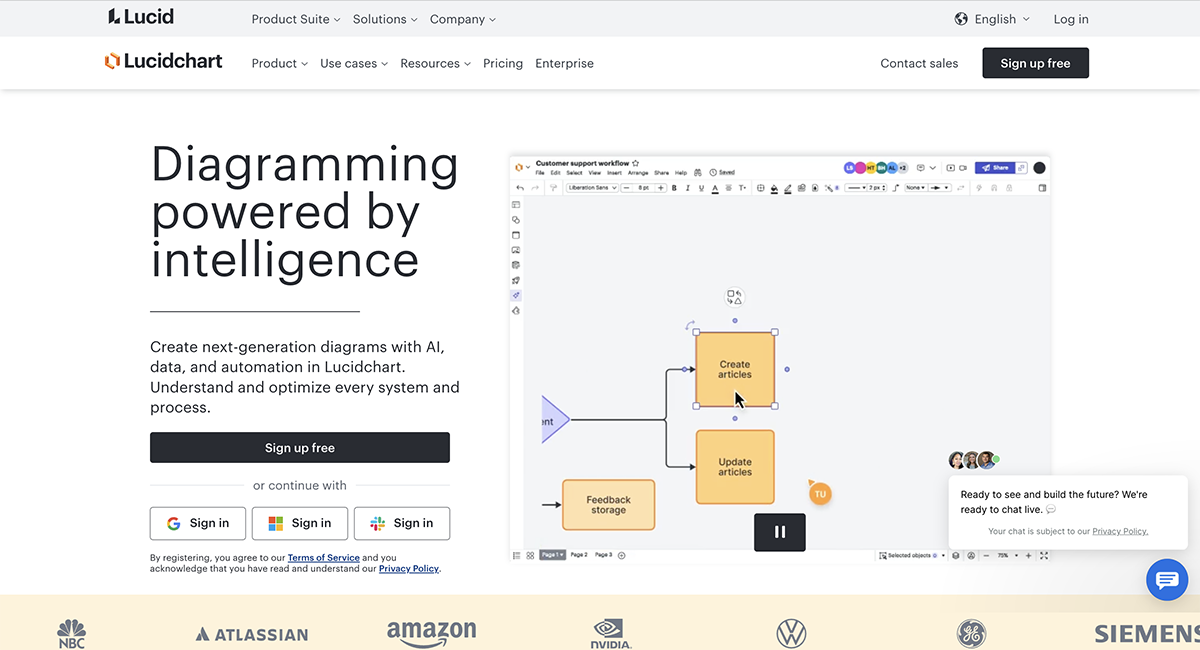The height and width of the screenshot is (650, 1200).
Task: Switch to the Page 2 tab
Action: coord(578,555)
